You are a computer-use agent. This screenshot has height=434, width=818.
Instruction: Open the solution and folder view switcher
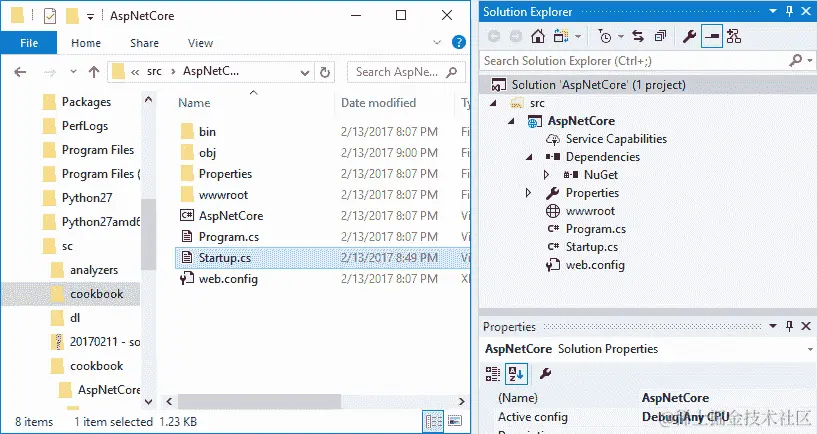tap(561, 36)
